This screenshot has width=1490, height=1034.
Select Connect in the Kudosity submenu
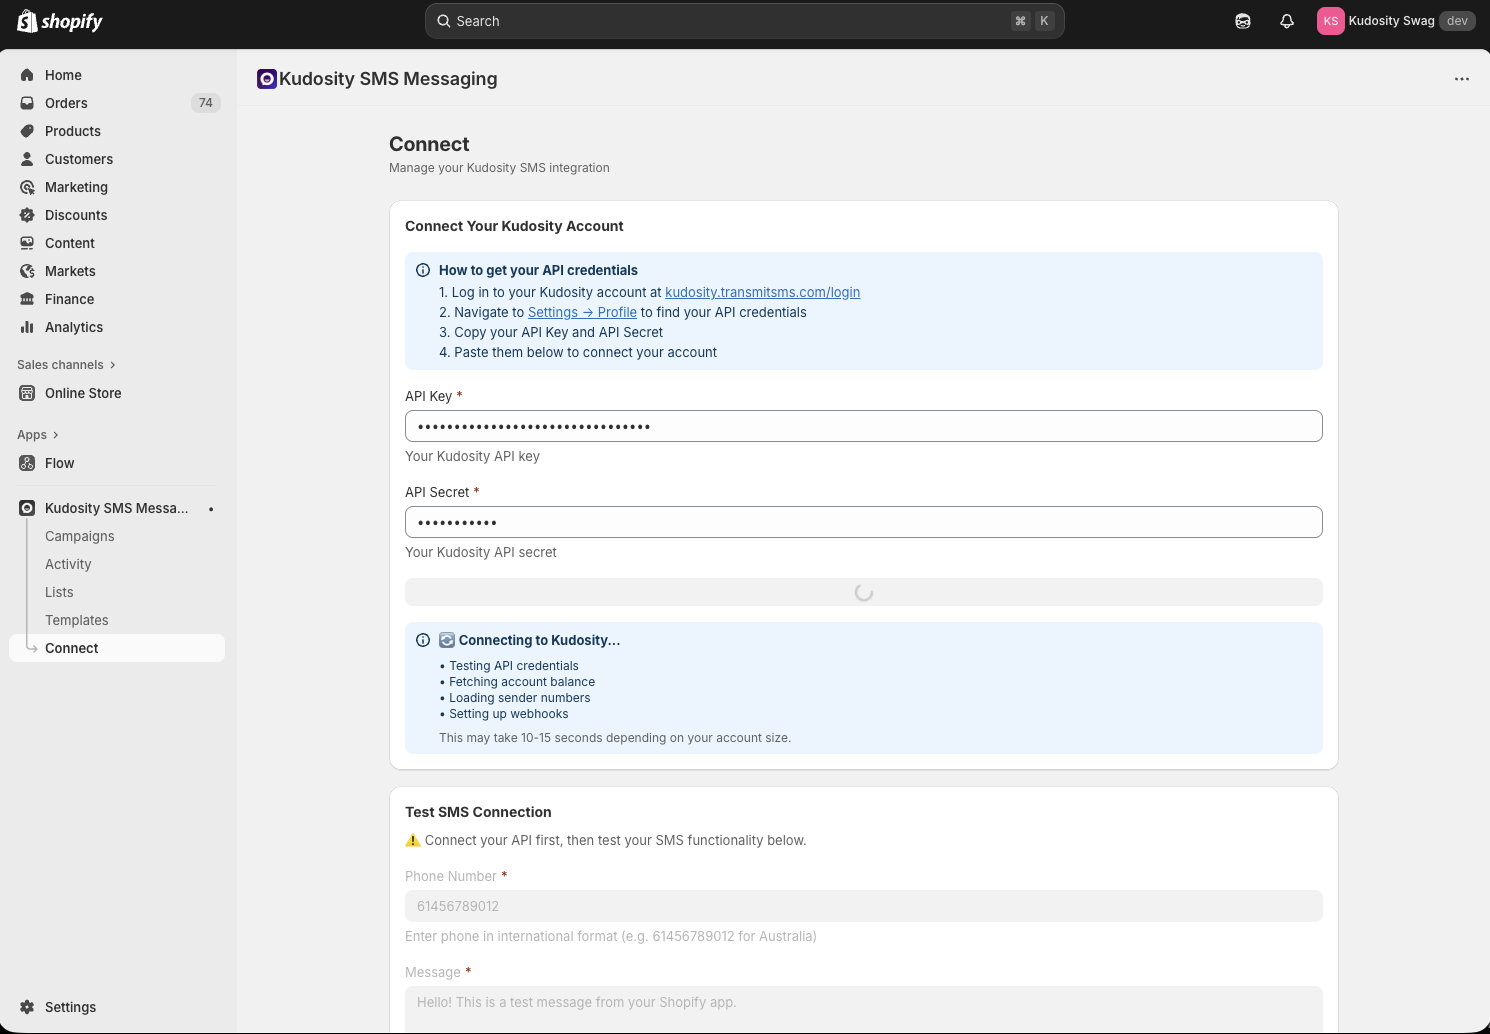tap(117, 648)
